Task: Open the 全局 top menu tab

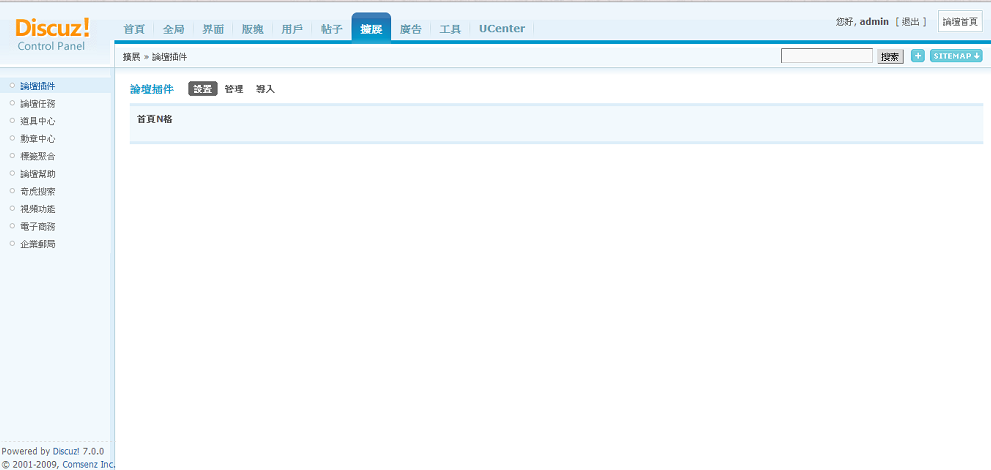Action: [x=173, y=29]
